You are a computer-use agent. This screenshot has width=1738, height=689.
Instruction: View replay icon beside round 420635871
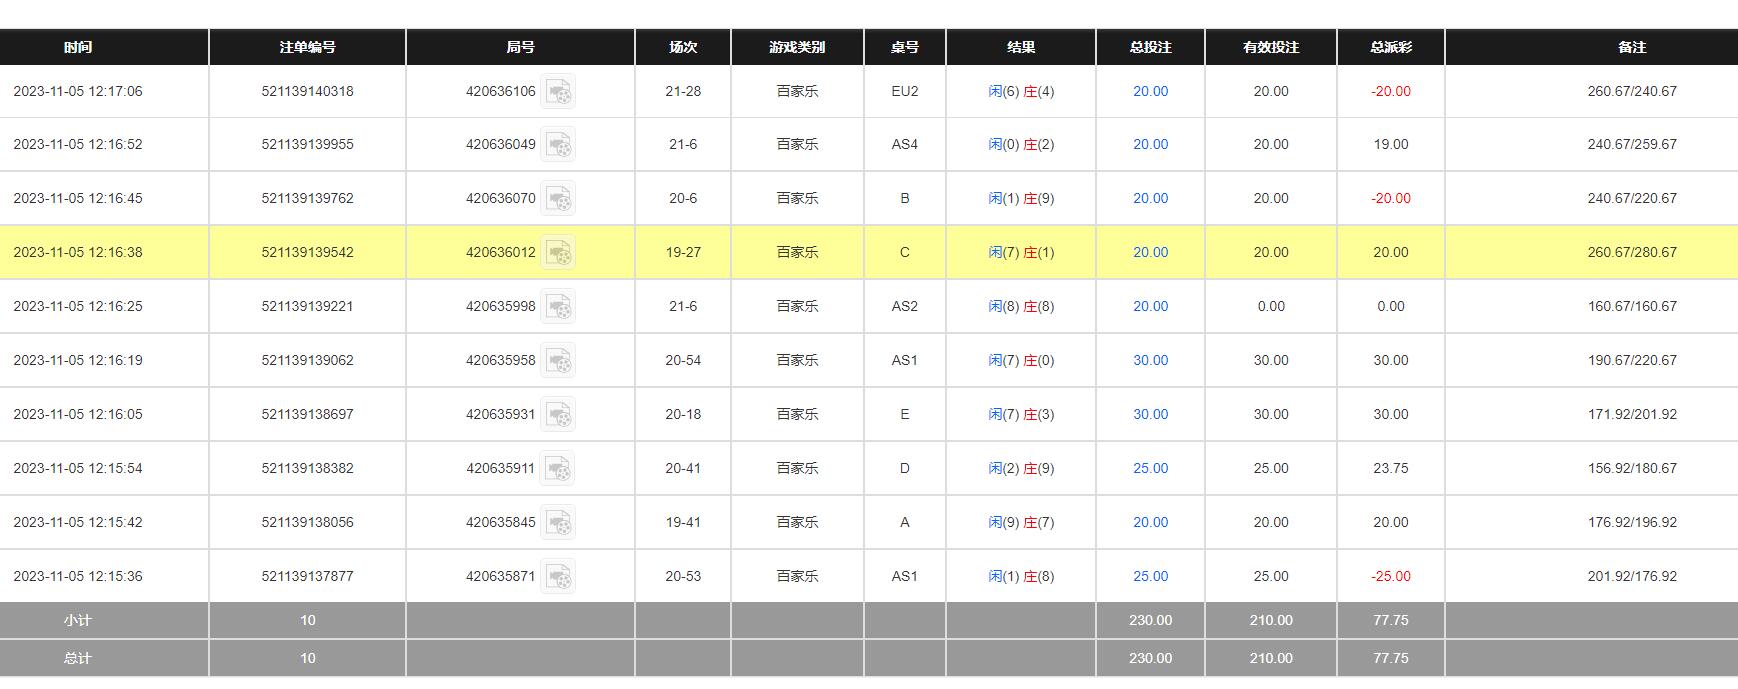click(x=558, y=577)
